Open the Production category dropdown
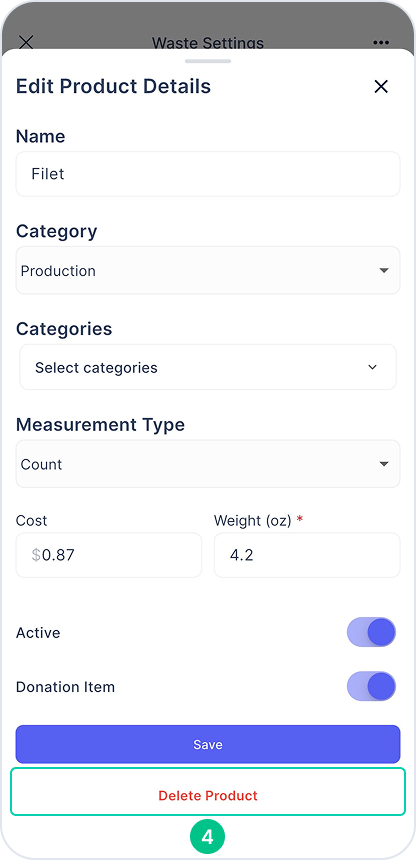Viewport: 416px width, 860px height. point(208,270)
